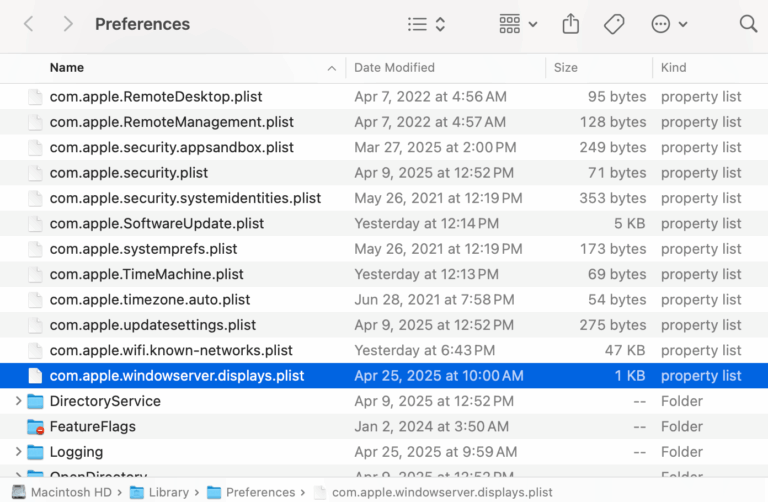Go back with the left arrow
This screenshot has width=768, height=502.
[29, 24]
